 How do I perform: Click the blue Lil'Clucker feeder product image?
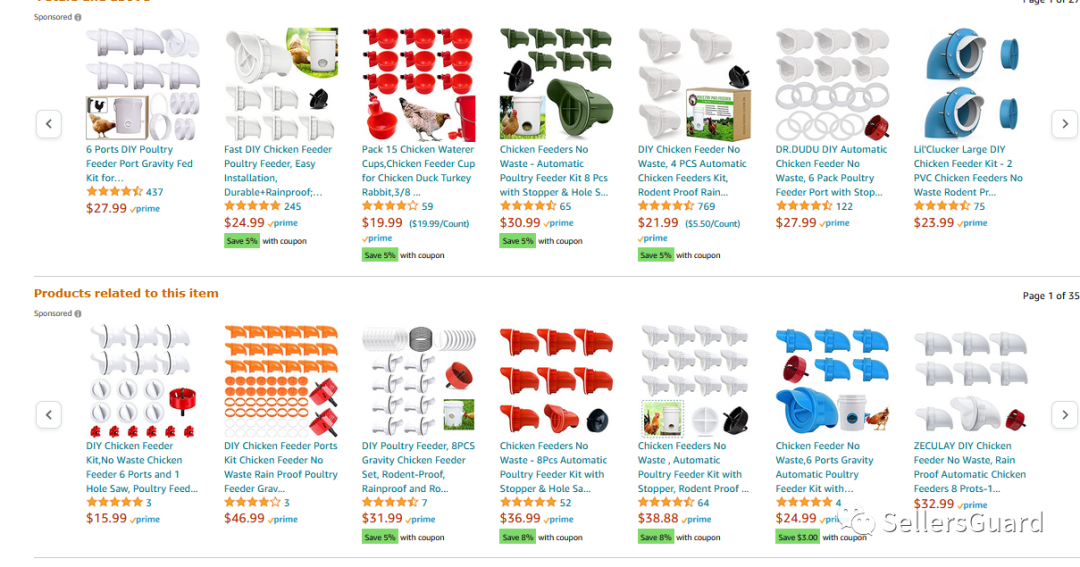(x=970, y=84)
